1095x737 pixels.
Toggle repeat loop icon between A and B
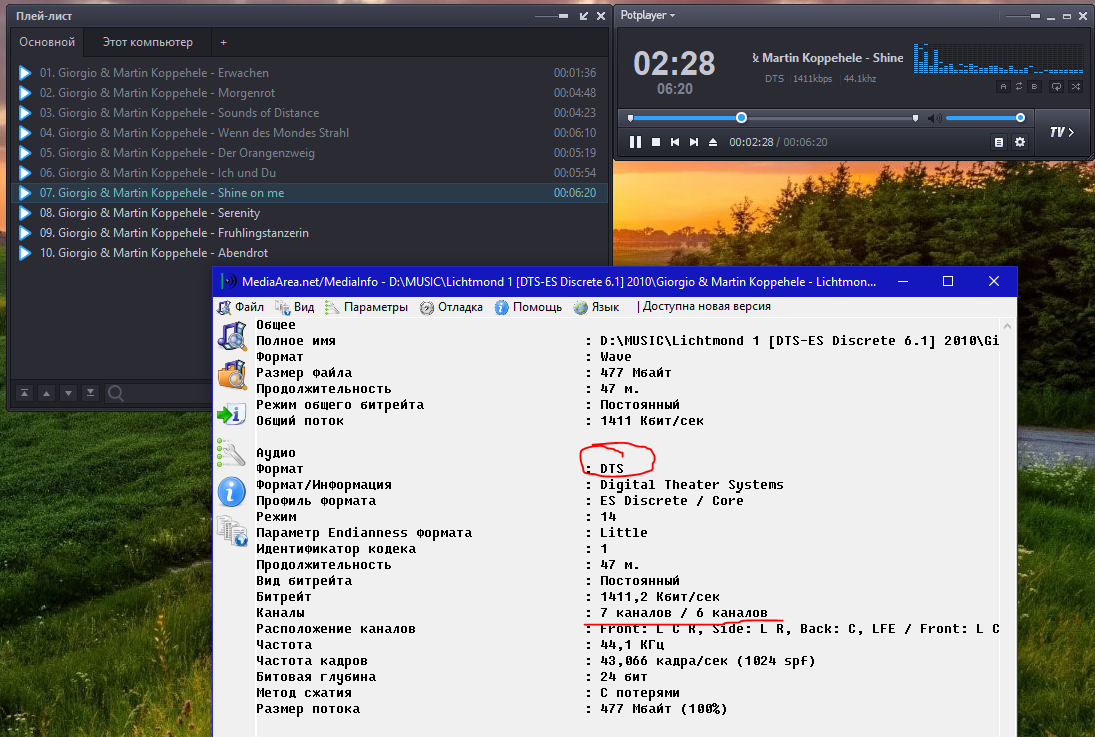(x=1019, y=87)
